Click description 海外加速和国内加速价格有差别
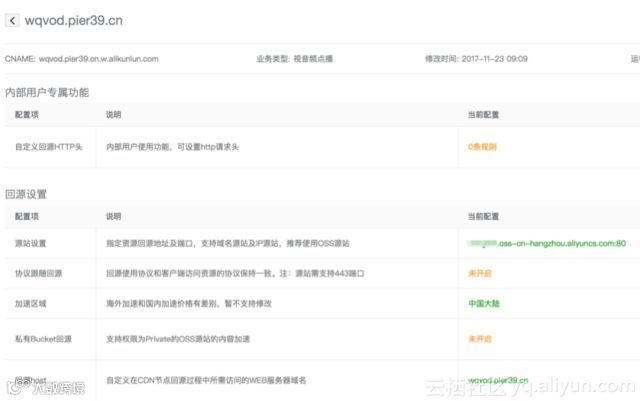This screenshot has width=640, height=401. point(189,303)
